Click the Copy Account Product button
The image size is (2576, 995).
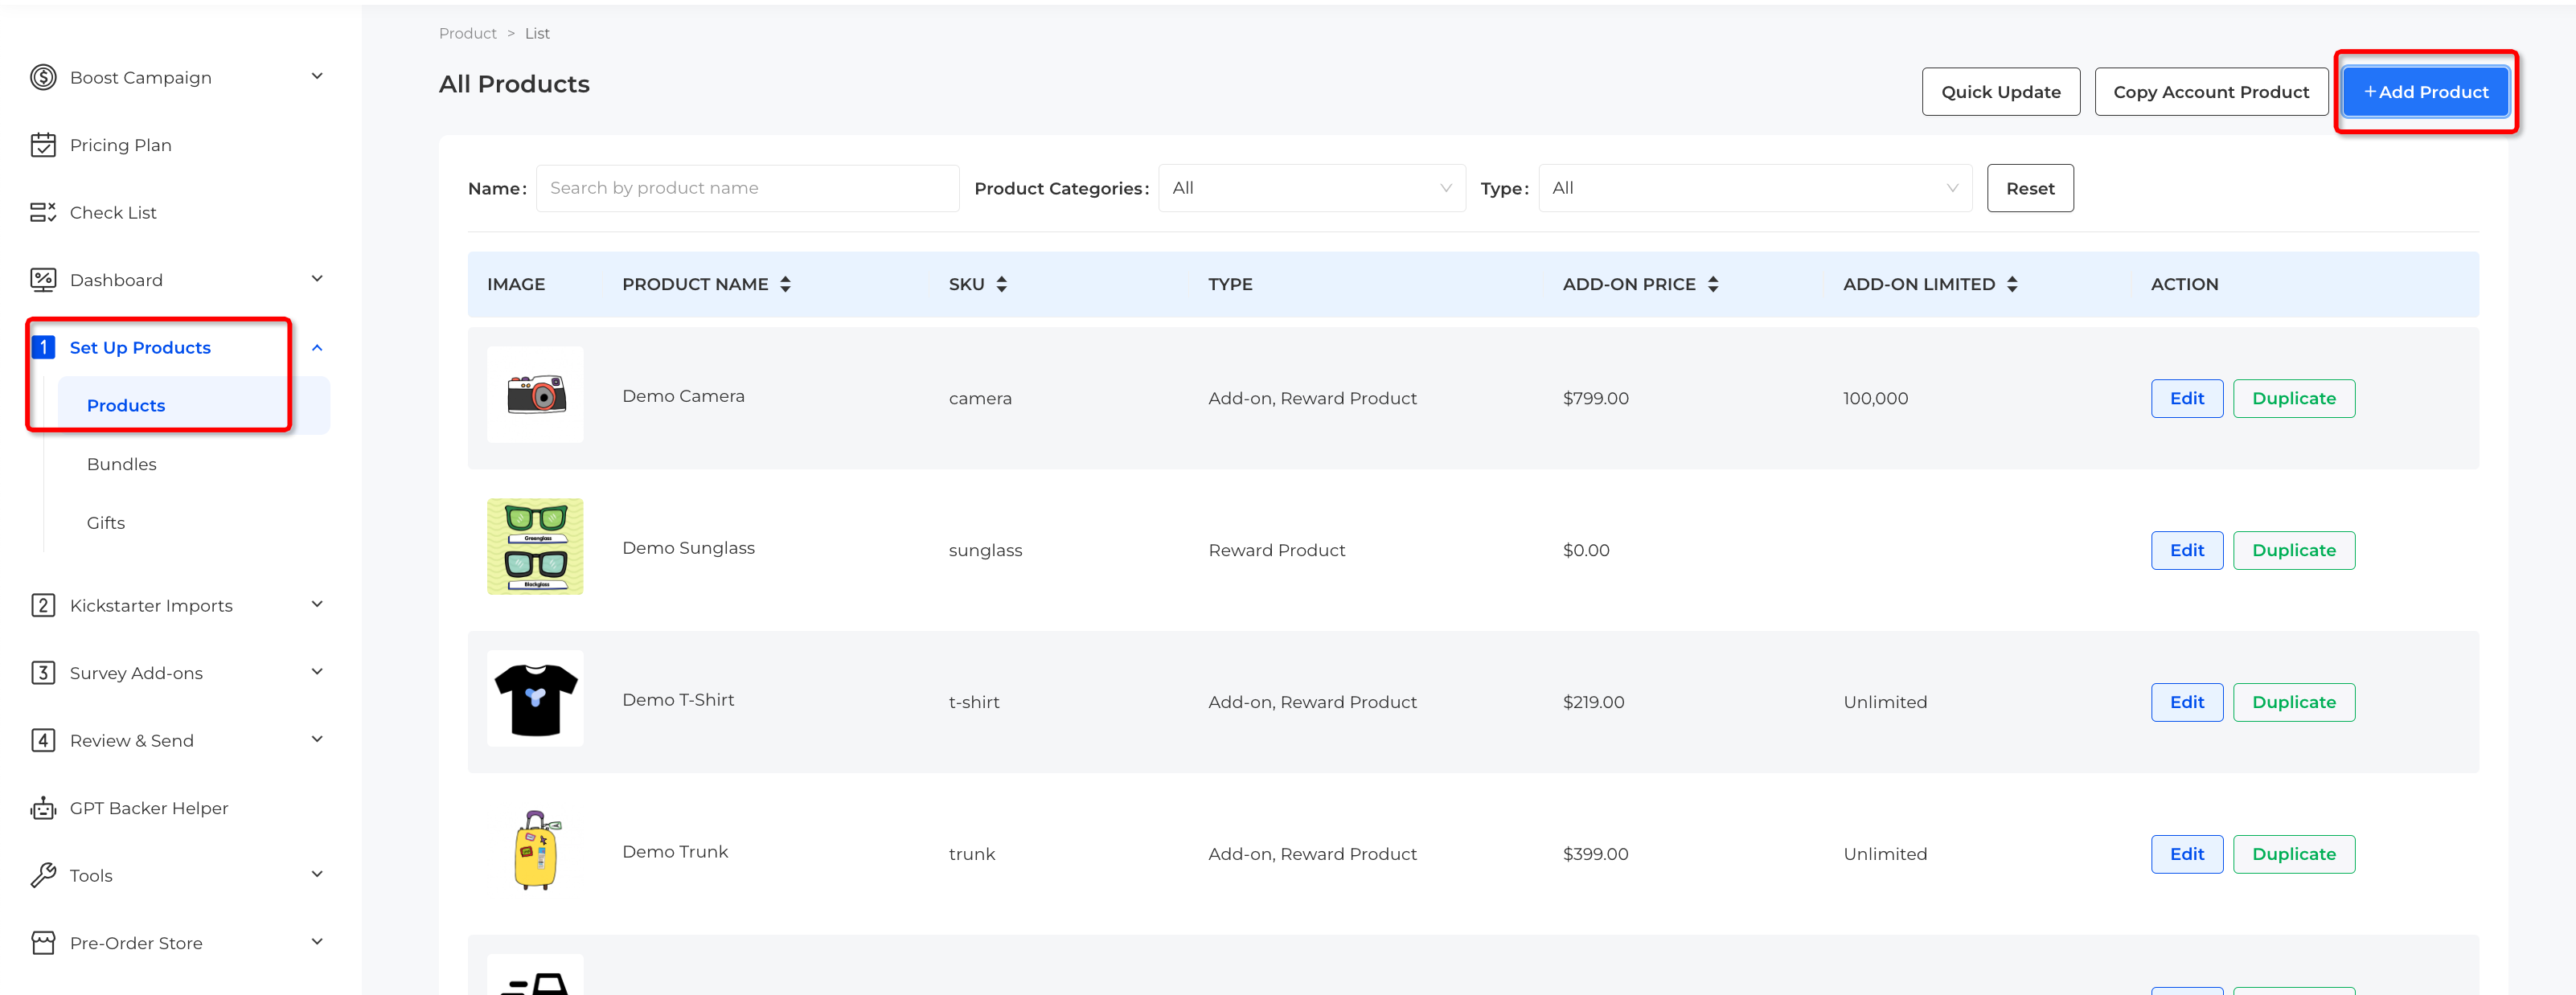point(2211,92)
